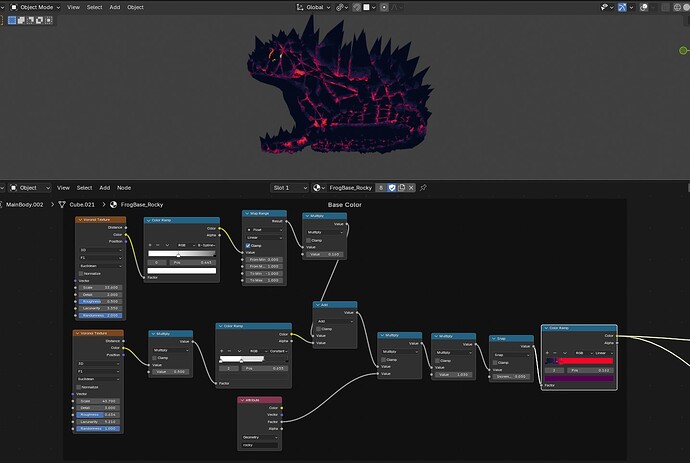This screenshot has height=463, width=690.
Task: Click the material user count 8 button
Action: pyautogui.click(x=381, y=188)
